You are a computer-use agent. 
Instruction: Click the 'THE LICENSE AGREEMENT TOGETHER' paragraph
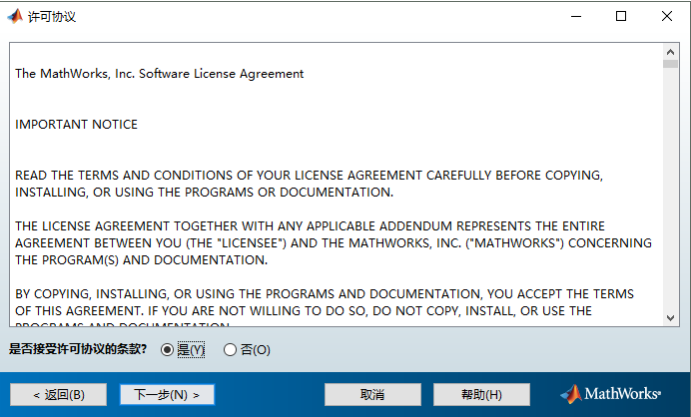(x=333, y=243)
